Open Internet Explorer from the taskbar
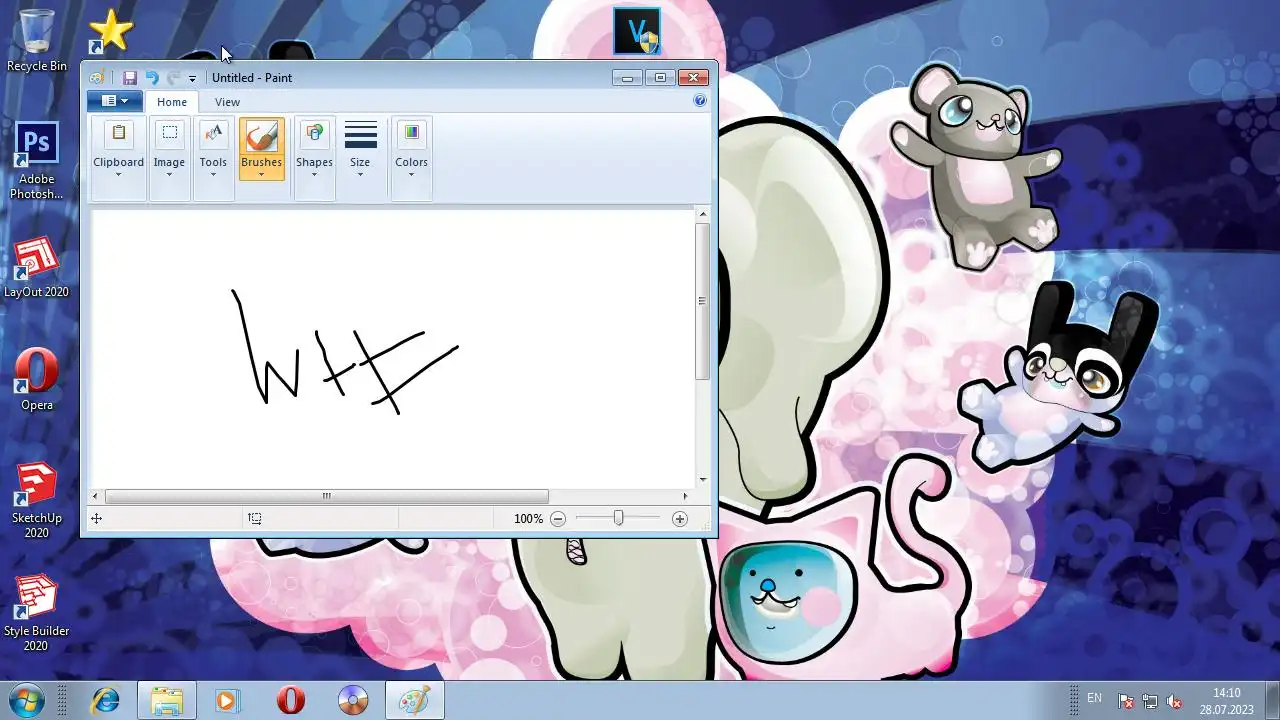Screen dimensions: 1280x720 pos(104,700)
